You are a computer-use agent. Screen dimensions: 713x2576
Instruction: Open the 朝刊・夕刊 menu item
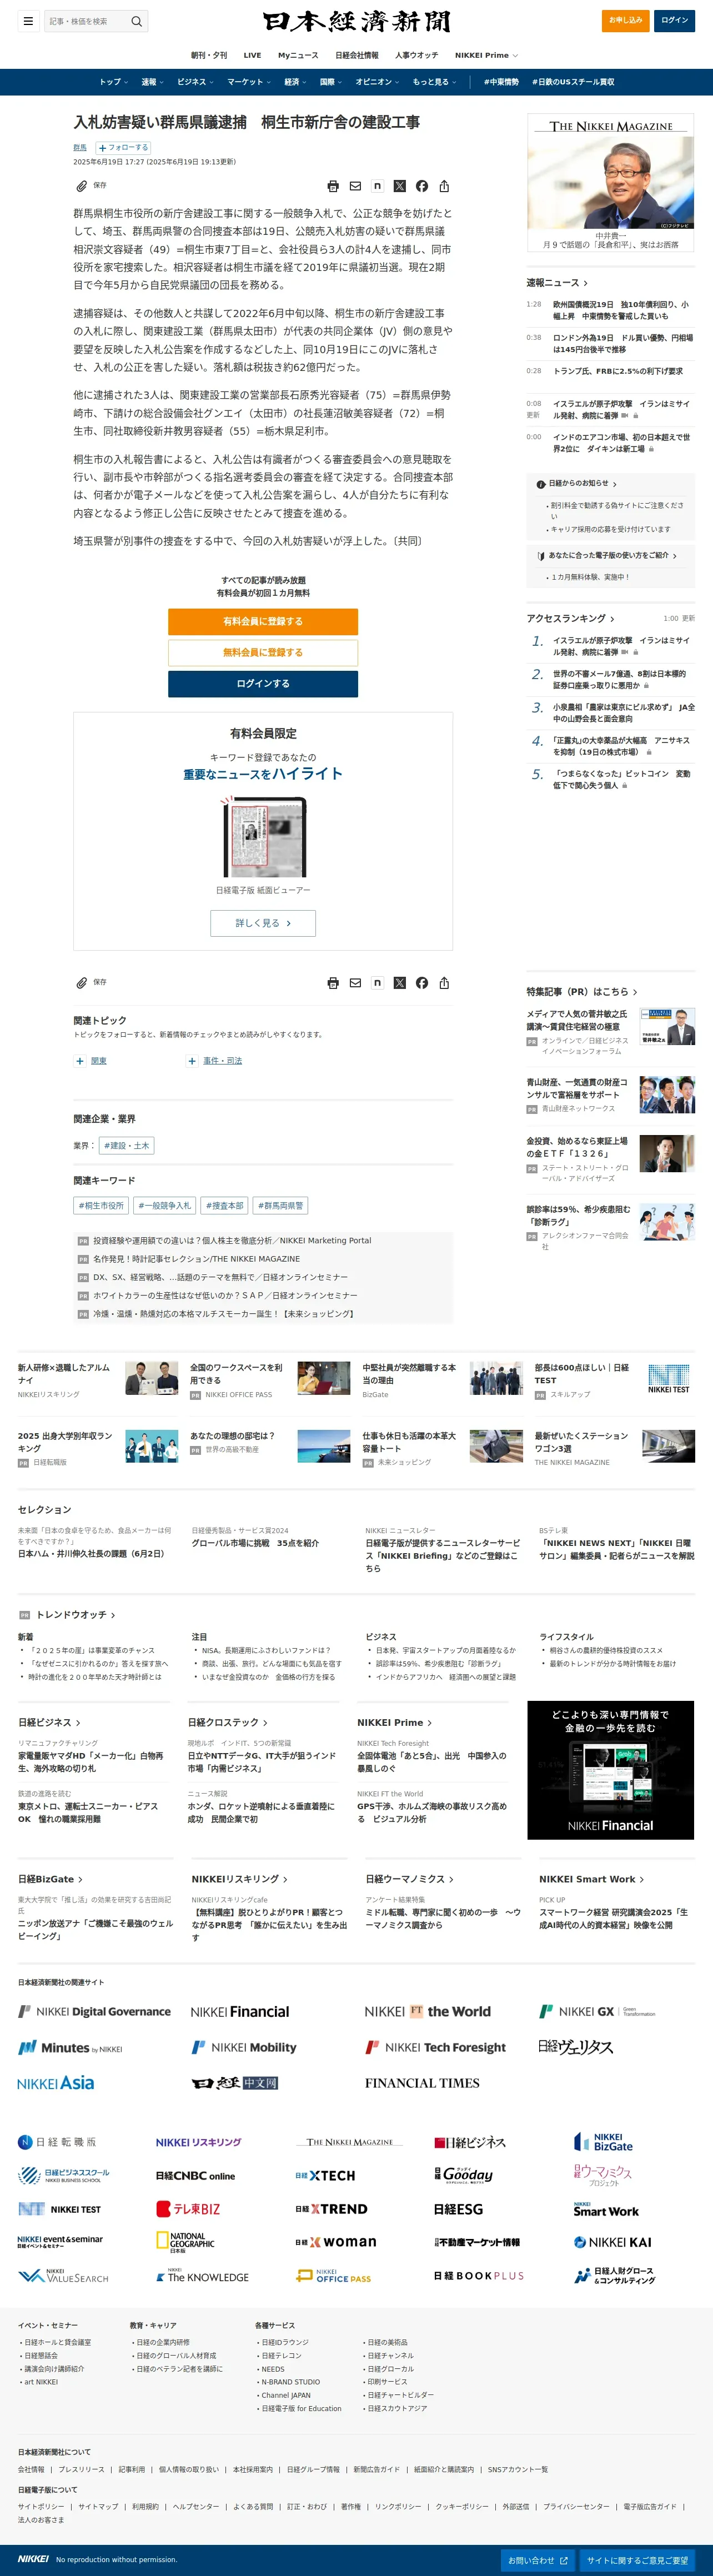click(209, 55)
